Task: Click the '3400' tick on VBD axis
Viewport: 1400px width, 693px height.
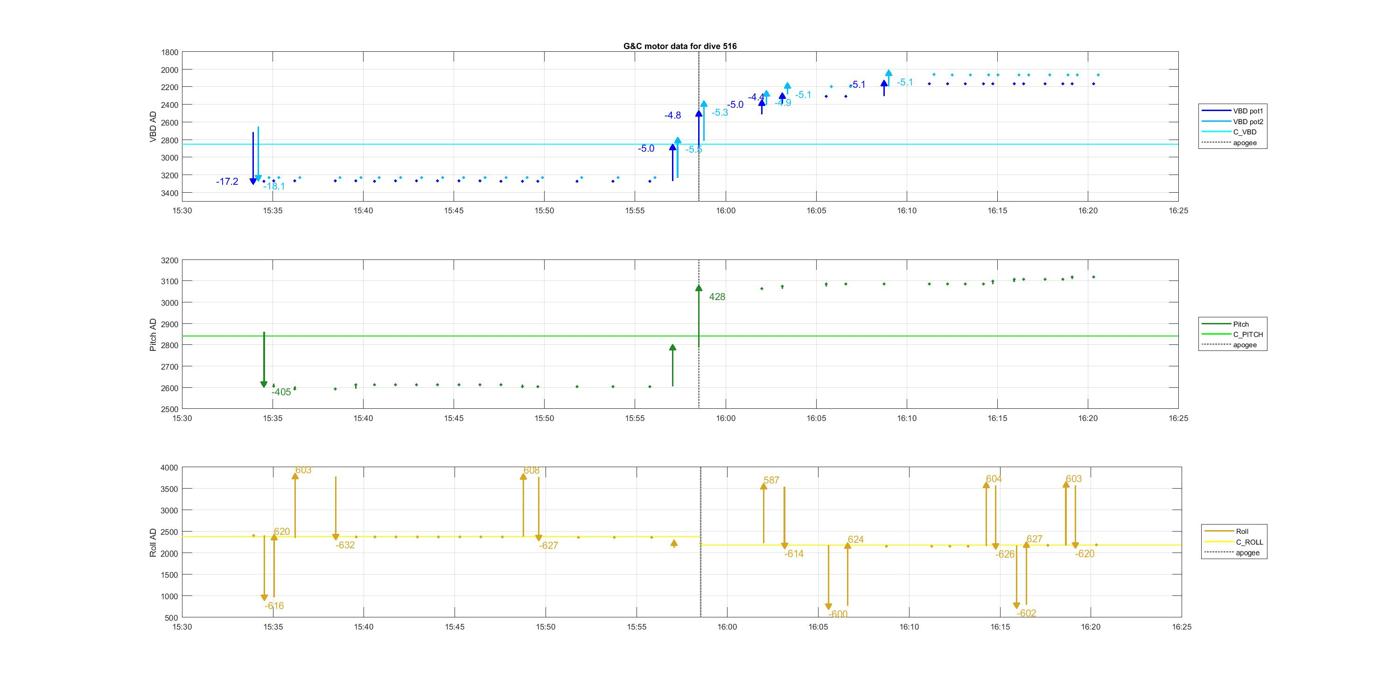Action: click(170, 193)
